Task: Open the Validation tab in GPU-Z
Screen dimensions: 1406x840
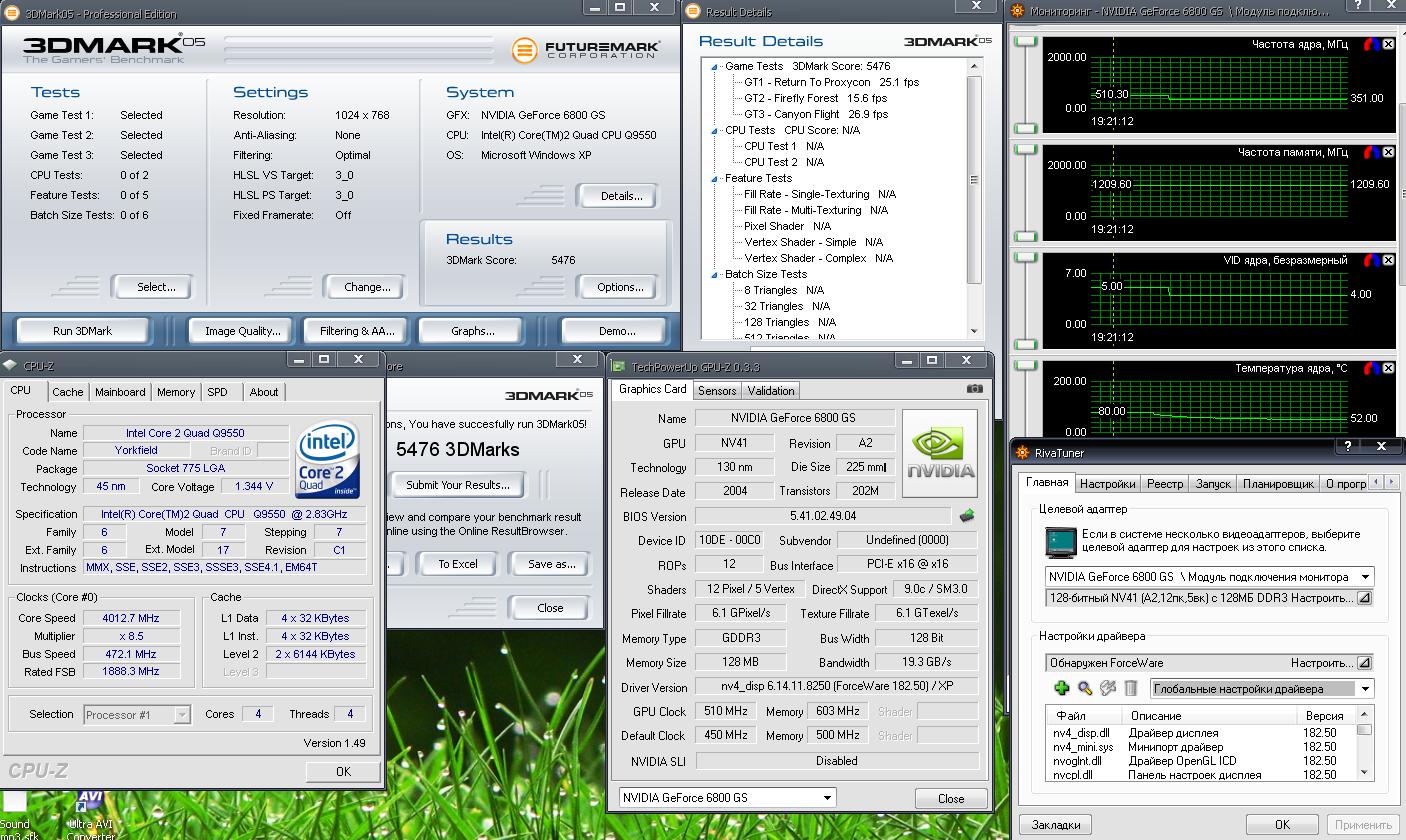Action: pos(770,391)
